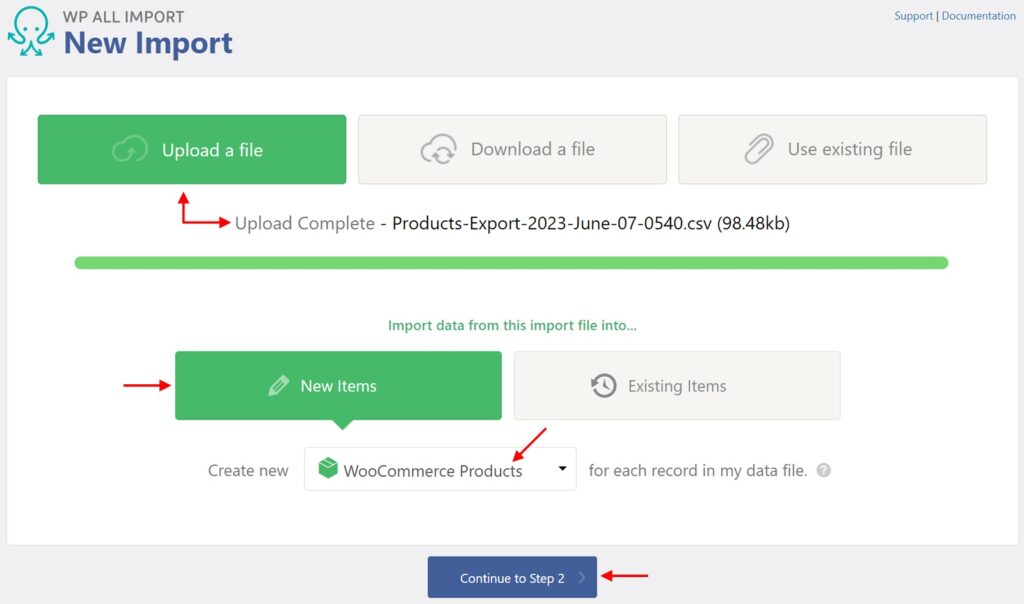
Task: Click the history clock icon on Existing Items
Action: (603, 385)
